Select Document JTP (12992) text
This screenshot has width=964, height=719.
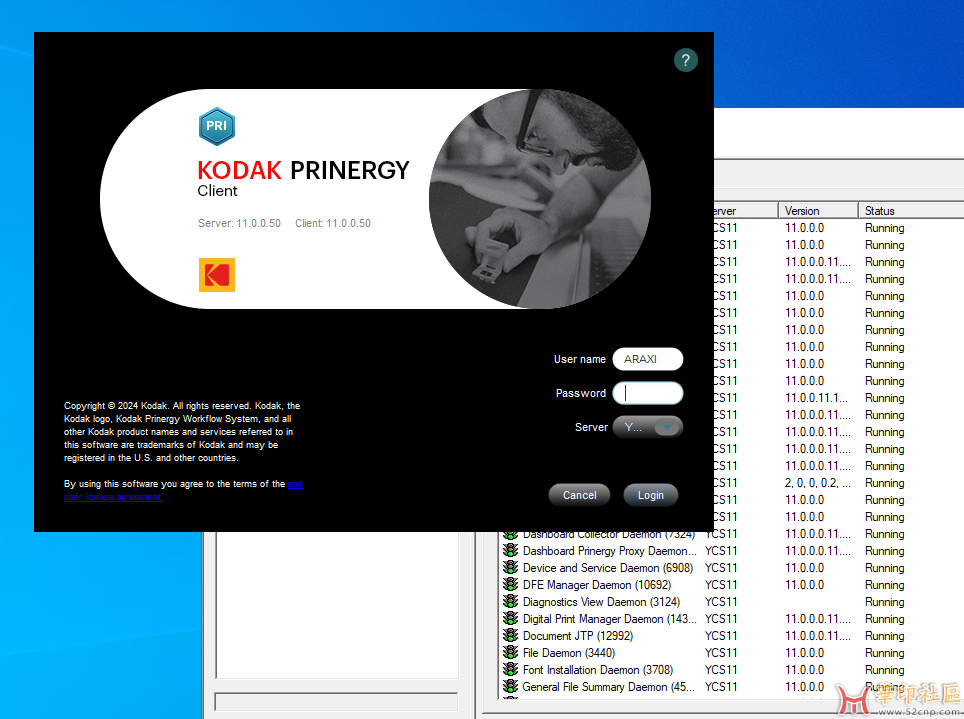(x=578, y=636)
